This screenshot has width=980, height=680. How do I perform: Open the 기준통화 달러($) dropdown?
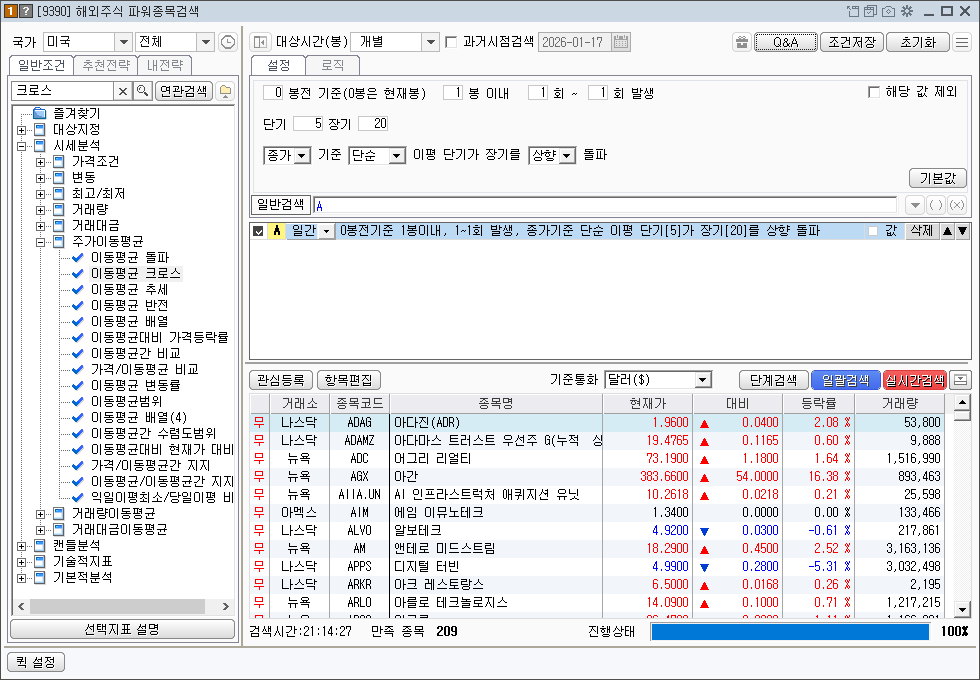tap(702, 380)
